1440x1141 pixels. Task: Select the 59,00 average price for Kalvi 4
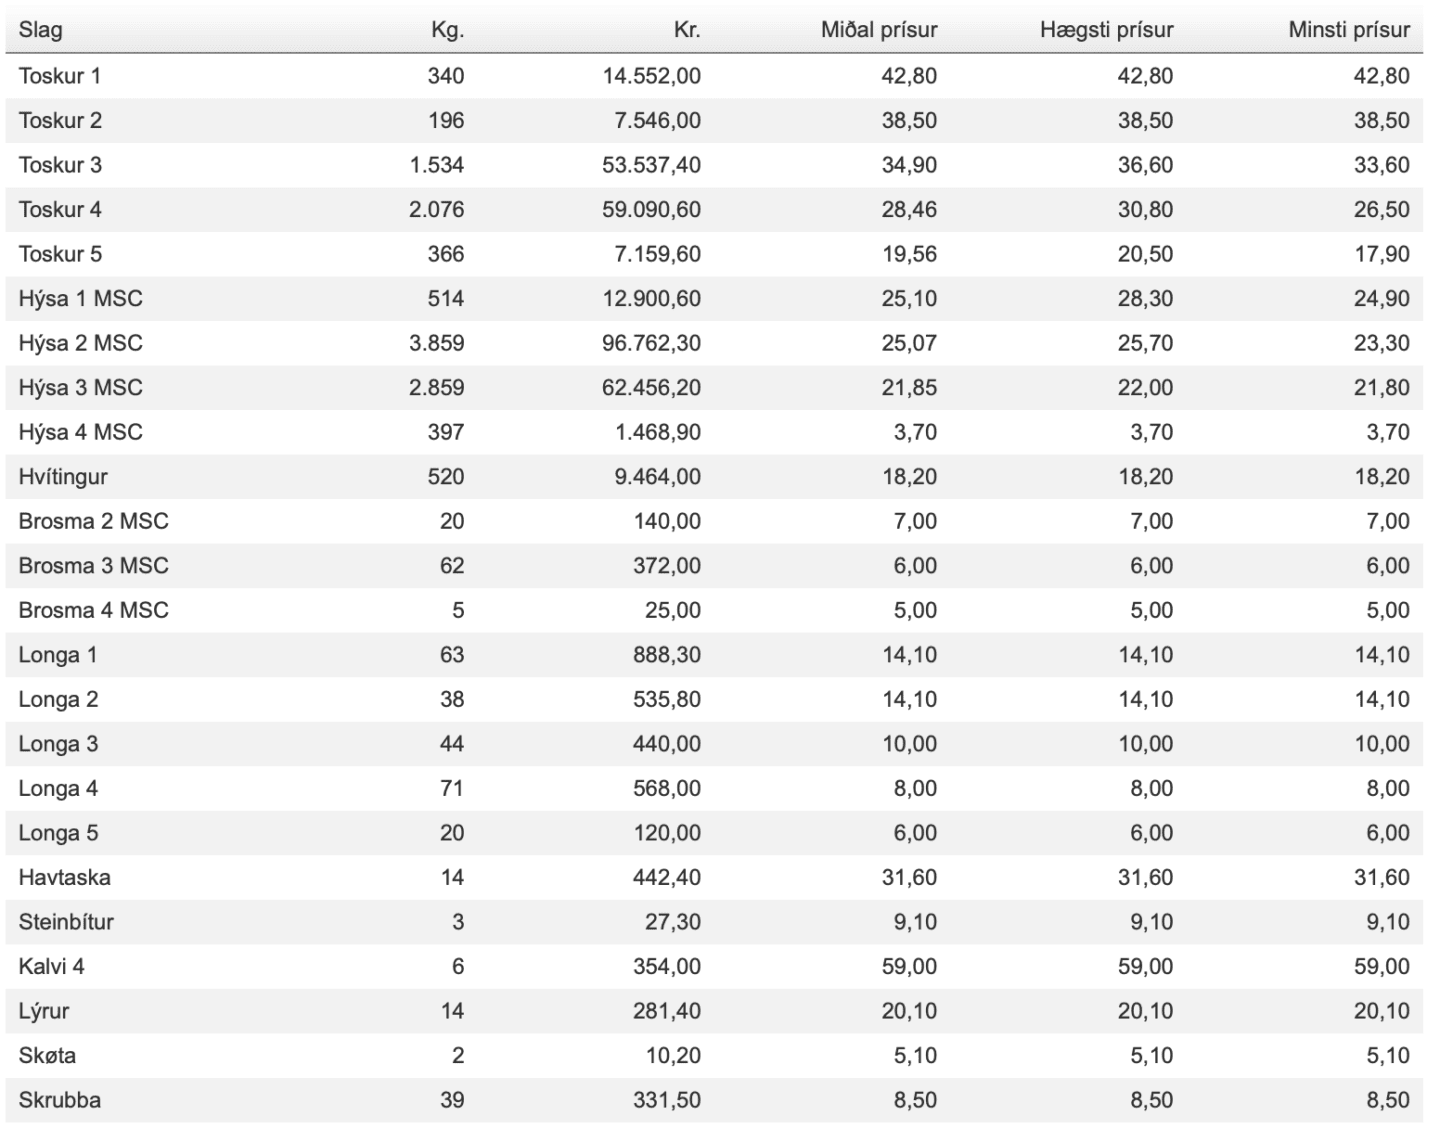click(x=909, y=967)
